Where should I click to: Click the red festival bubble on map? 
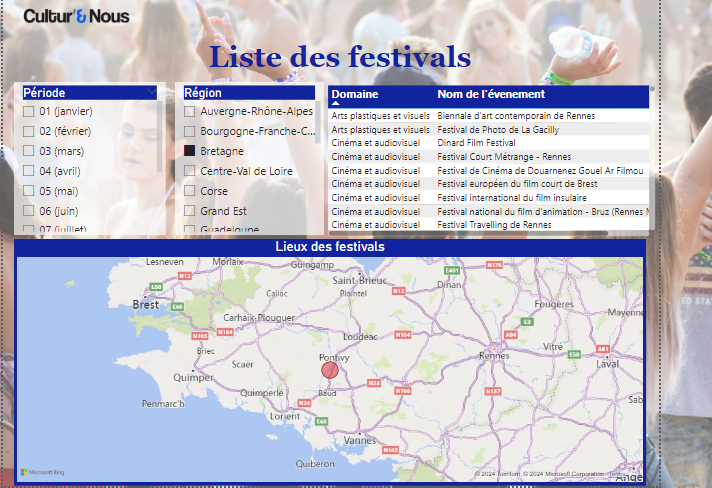[x=330, y=371]
